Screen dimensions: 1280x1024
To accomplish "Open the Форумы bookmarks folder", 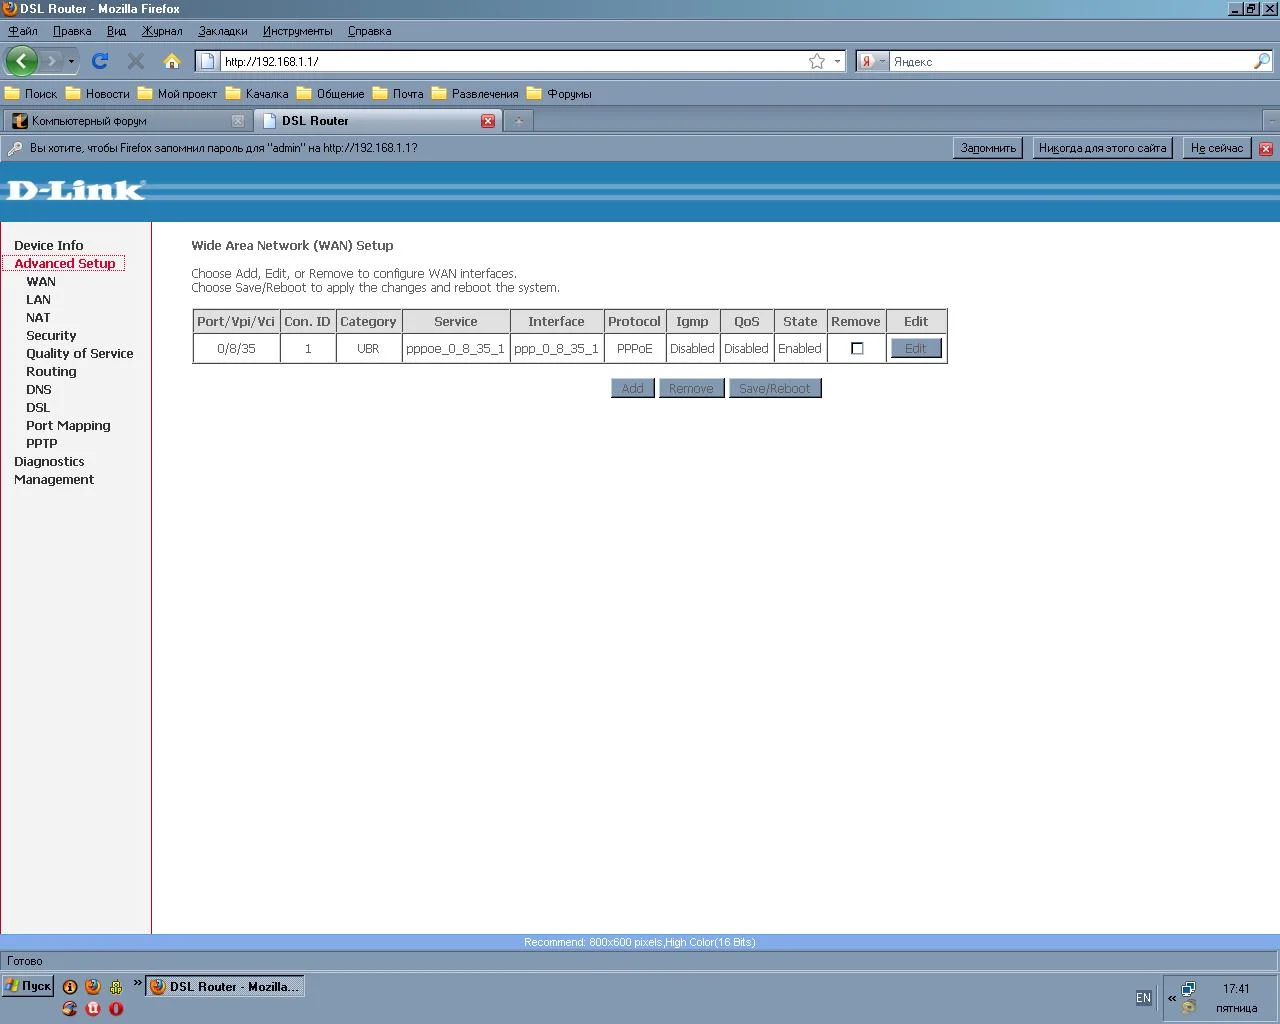I will (x=559, y=94).
